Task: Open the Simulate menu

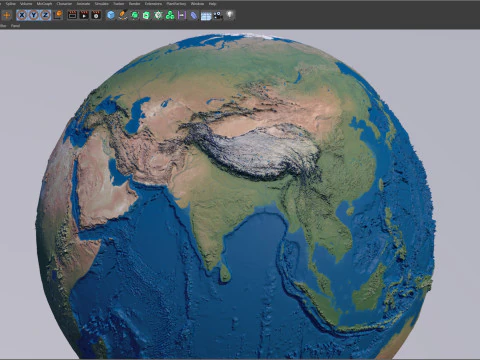Action: point(102,4)
